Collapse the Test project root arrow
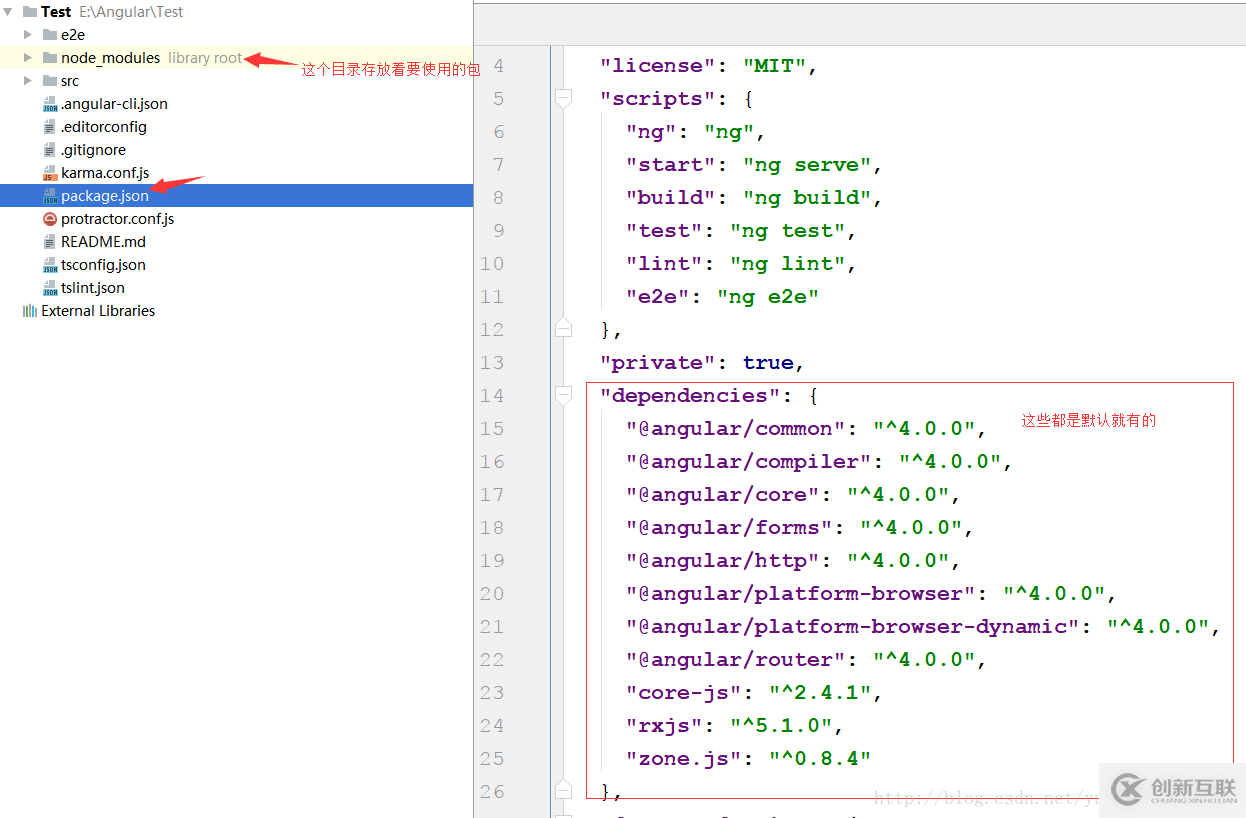 coord(8,12)
